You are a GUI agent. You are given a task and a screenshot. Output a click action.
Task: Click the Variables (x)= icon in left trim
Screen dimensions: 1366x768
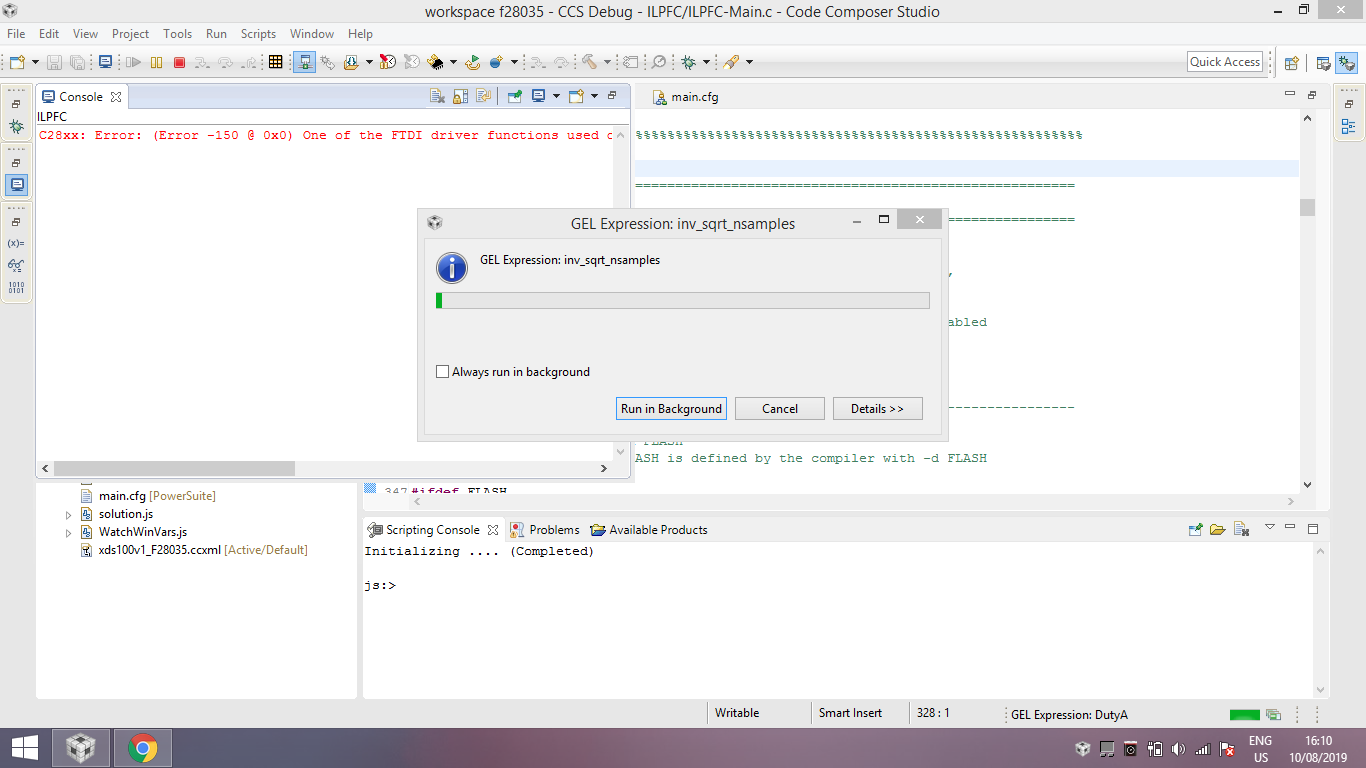click(x=16, y=244)
